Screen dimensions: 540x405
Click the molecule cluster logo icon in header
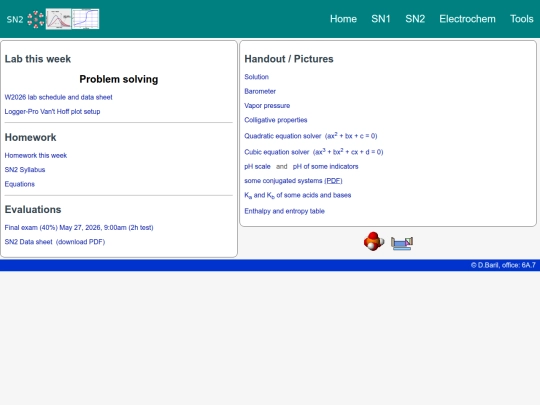click(35, 19)
